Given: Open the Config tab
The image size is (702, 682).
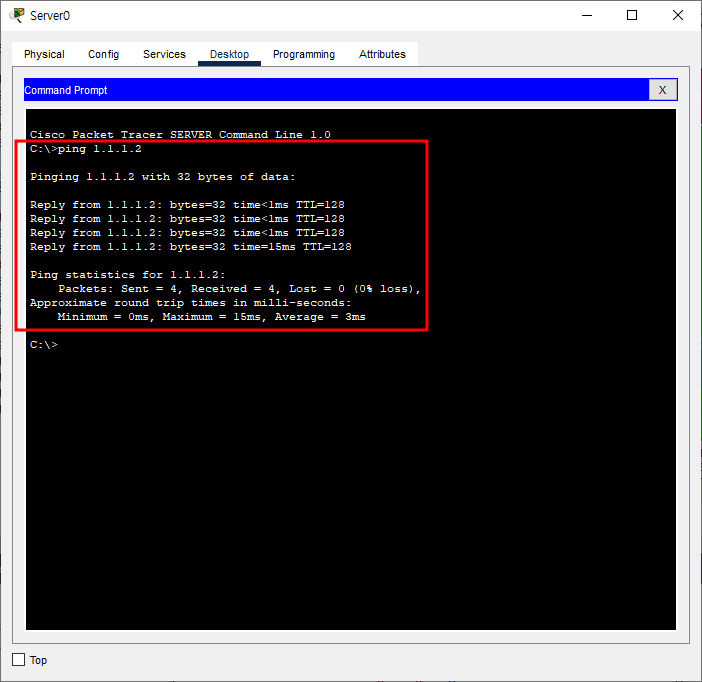Looking at the screenshot, I should pyautogui.click(x=103, y=54).
